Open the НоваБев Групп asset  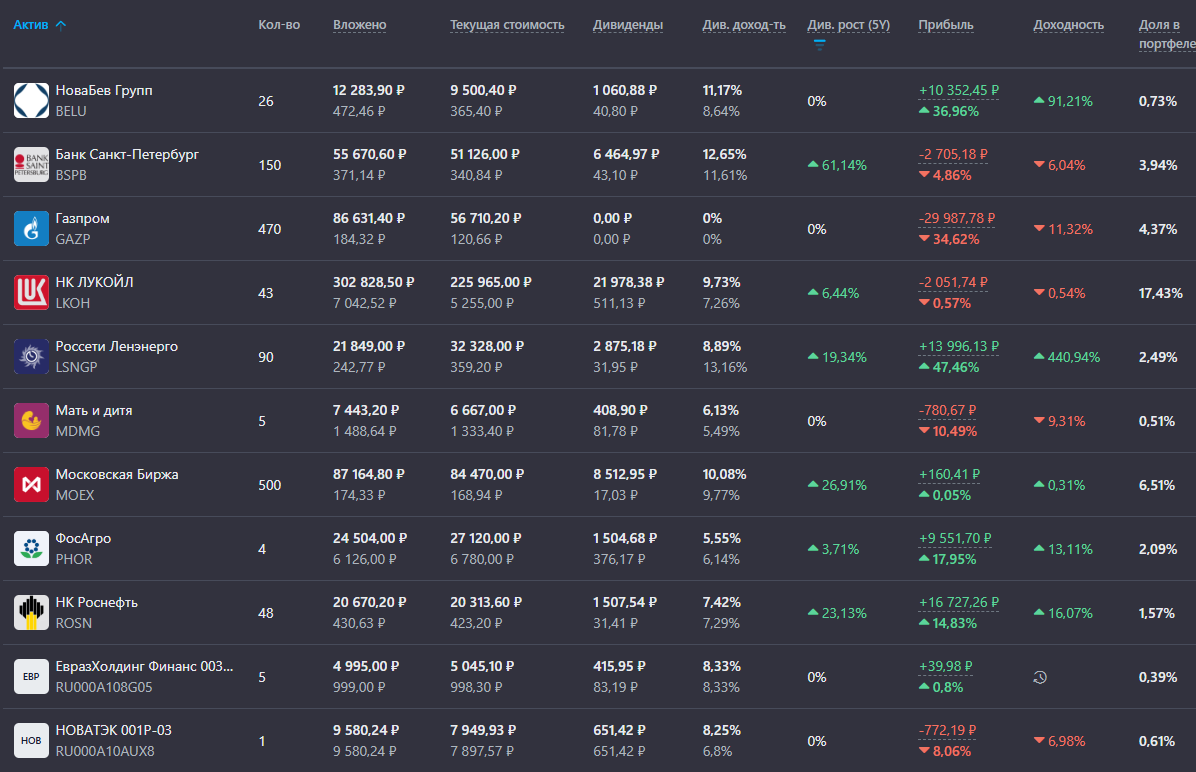click(x=104, y=90)
